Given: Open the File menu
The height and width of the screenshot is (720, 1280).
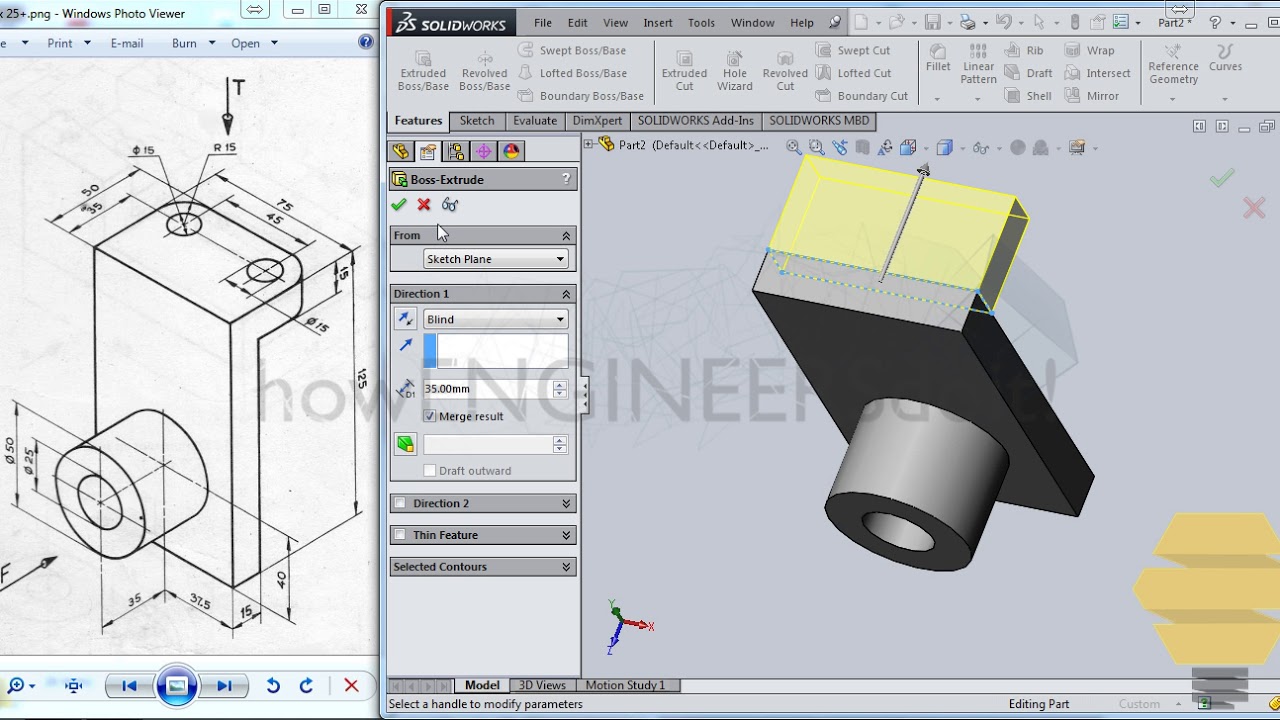Looking at the screenshot, I should (x=543, y=22).
